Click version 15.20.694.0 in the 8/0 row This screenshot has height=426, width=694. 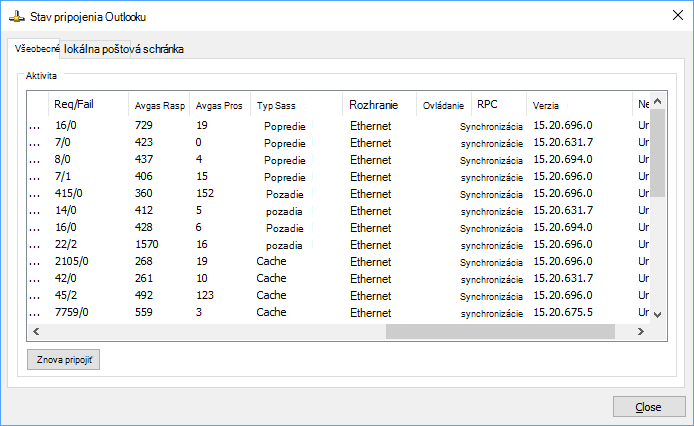pos(563,159)
